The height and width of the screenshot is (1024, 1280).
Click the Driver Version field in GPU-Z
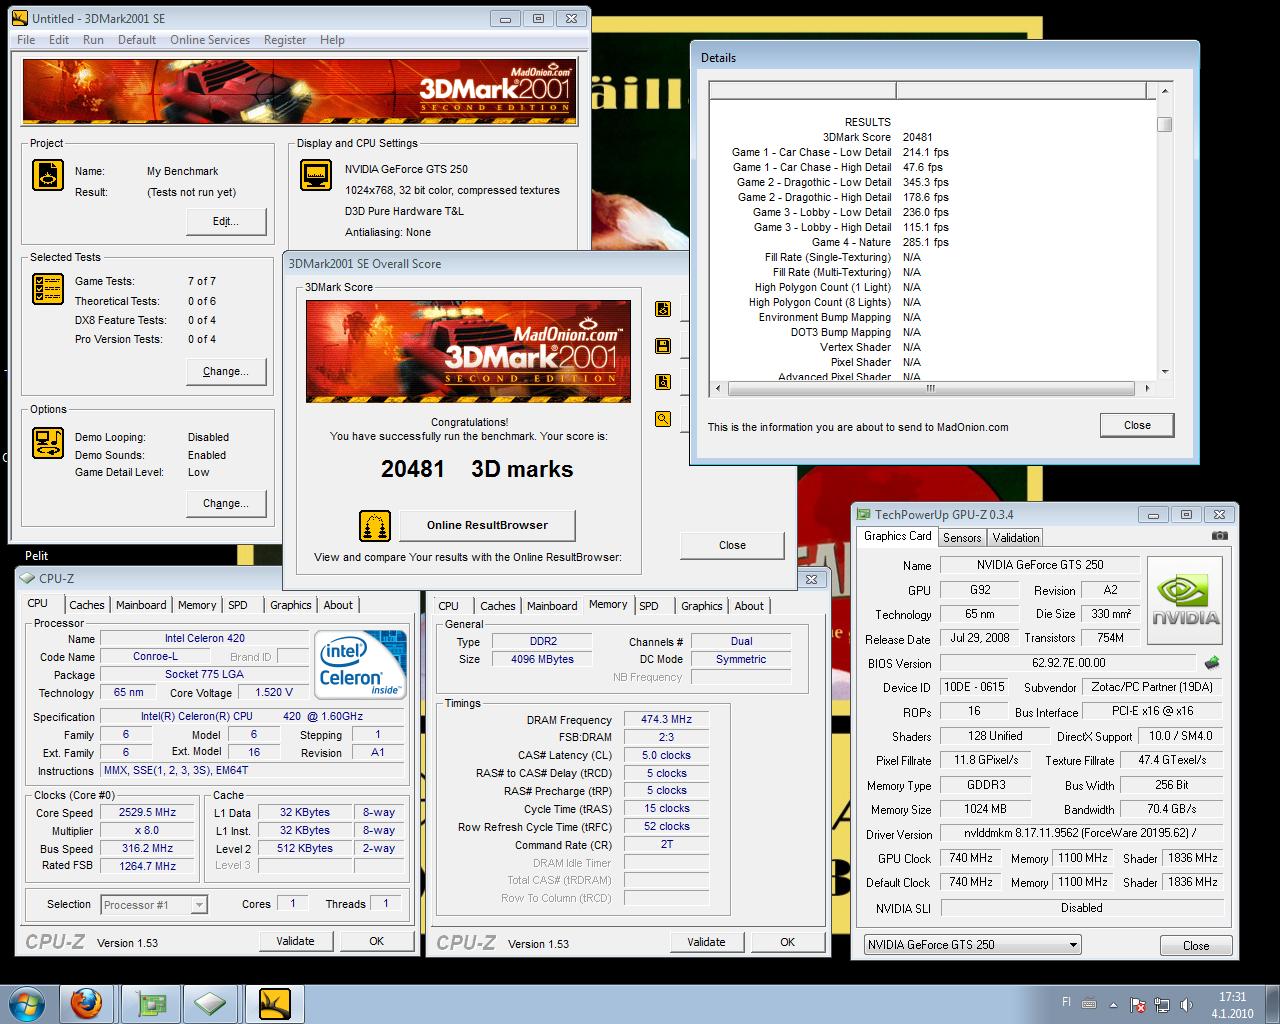[x=1082, y=833]
